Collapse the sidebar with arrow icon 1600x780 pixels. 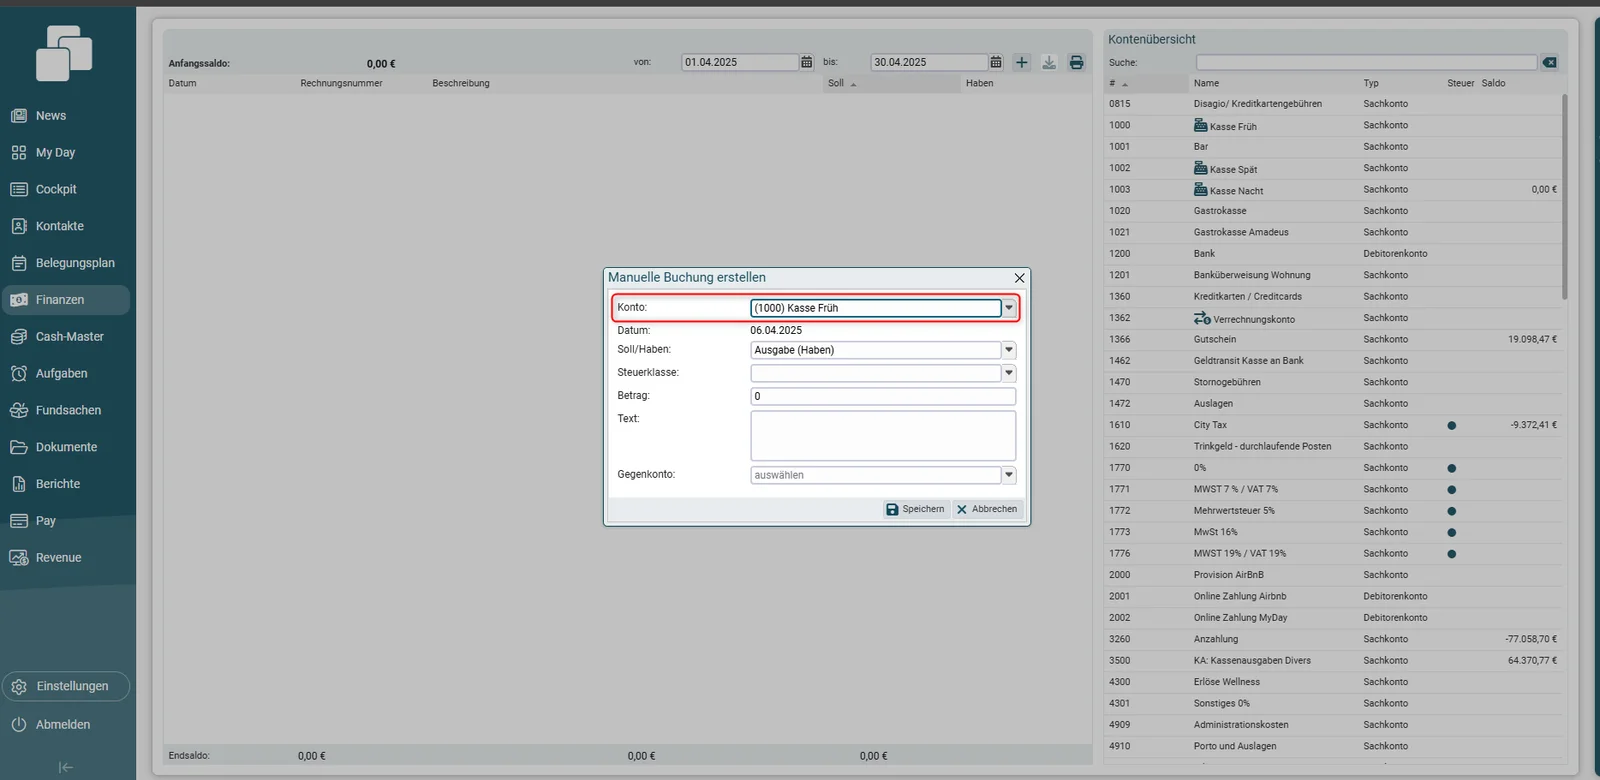tap(66, 767)
